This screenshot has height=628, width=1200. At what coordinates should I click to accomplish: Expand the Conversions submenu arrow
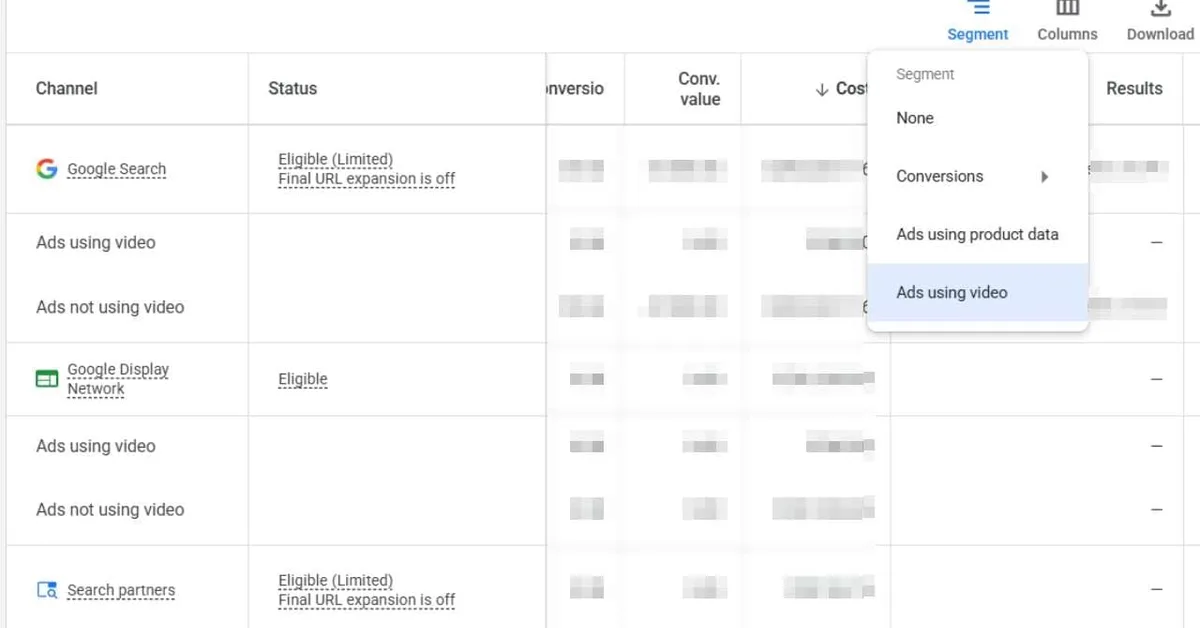click(x=1044, y=177)
